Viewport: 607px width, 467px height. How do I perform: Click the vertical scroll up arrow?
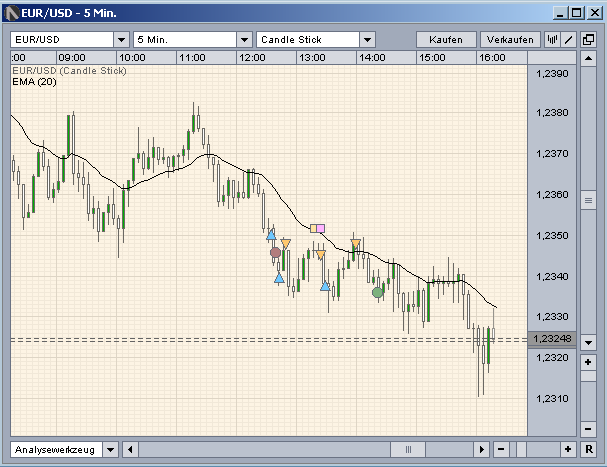click(x=588, y=58)
